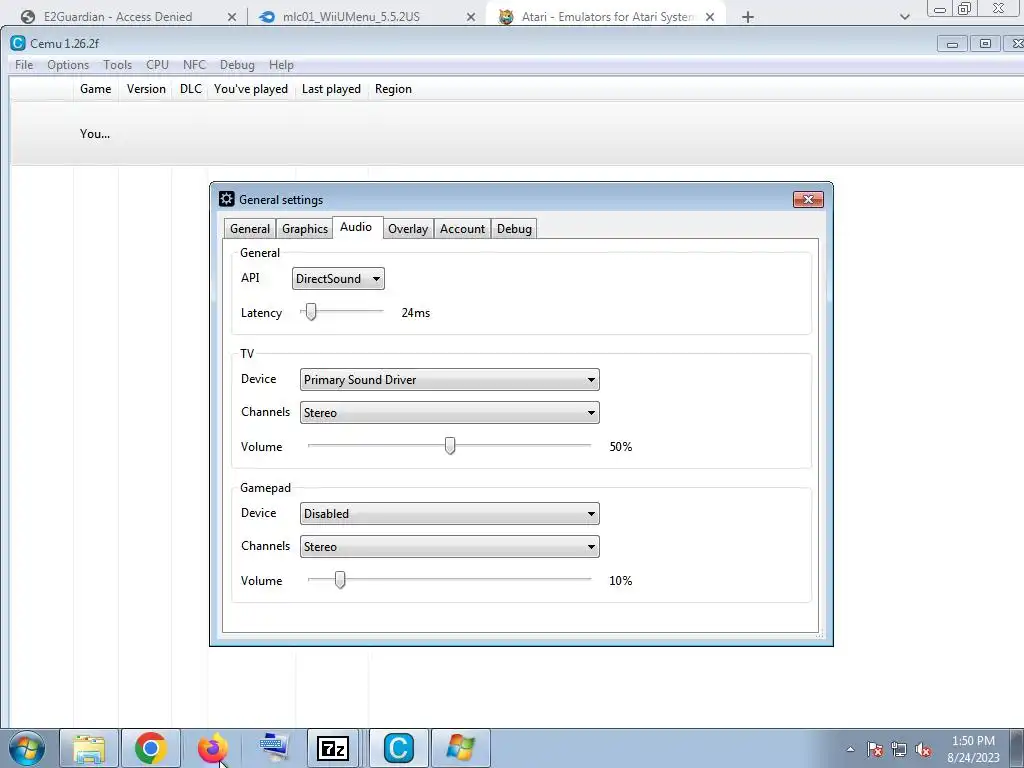The width and height of the screenshot is (1024, 768).
Task: Open the File menu in Cemu
Action: [24, 65]
